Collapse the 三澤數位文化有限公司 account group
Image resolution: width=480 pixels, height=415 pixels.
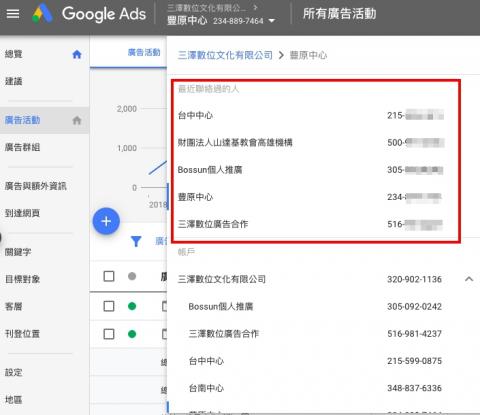(469, 279)
